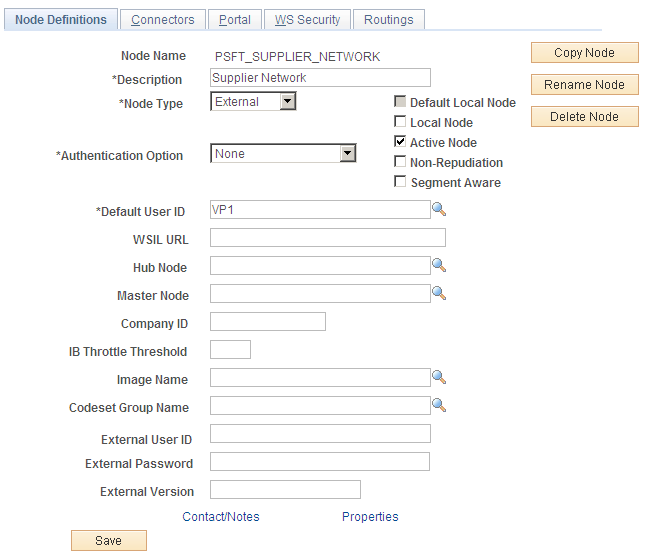Image resolution: width=648 pixels, height=560 pixels.
Task: Focus the Company ID field
Action: click(x=268, y=322)
